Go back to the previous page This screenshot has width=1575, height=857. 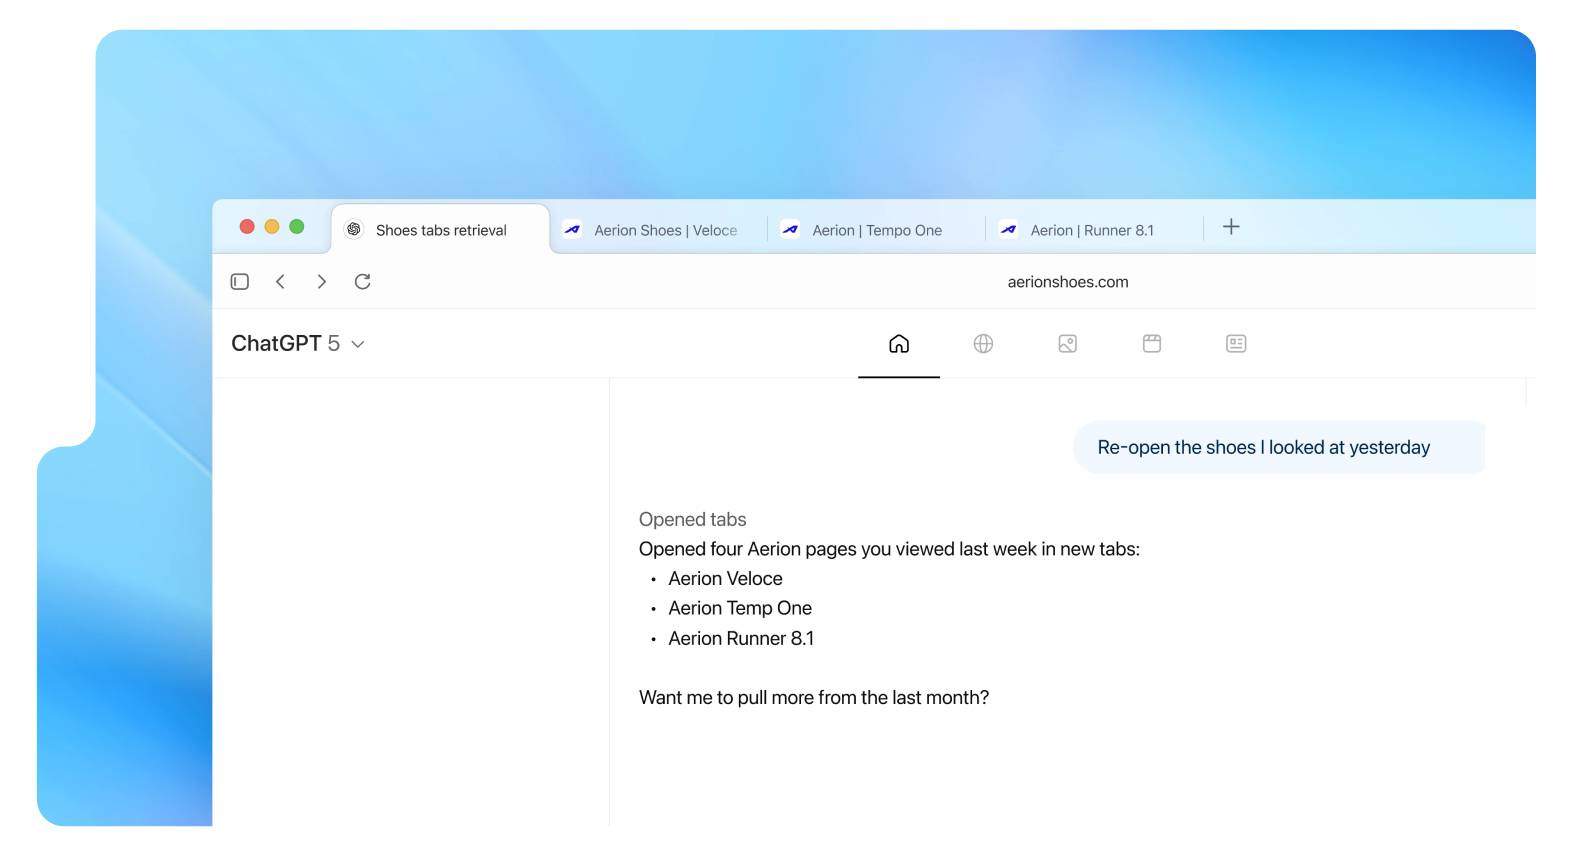click(281, 282)
